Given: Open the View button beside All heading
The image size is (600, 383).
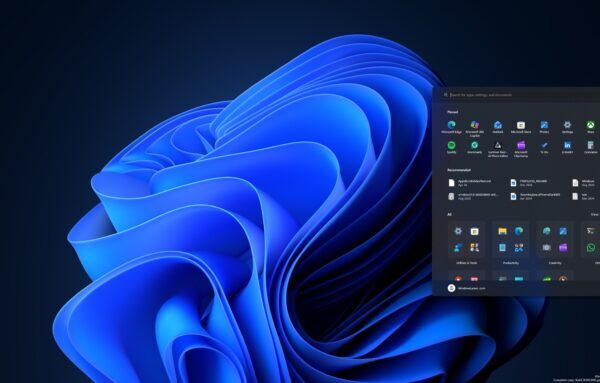Looking at the screenshot, I should (595, 215).
